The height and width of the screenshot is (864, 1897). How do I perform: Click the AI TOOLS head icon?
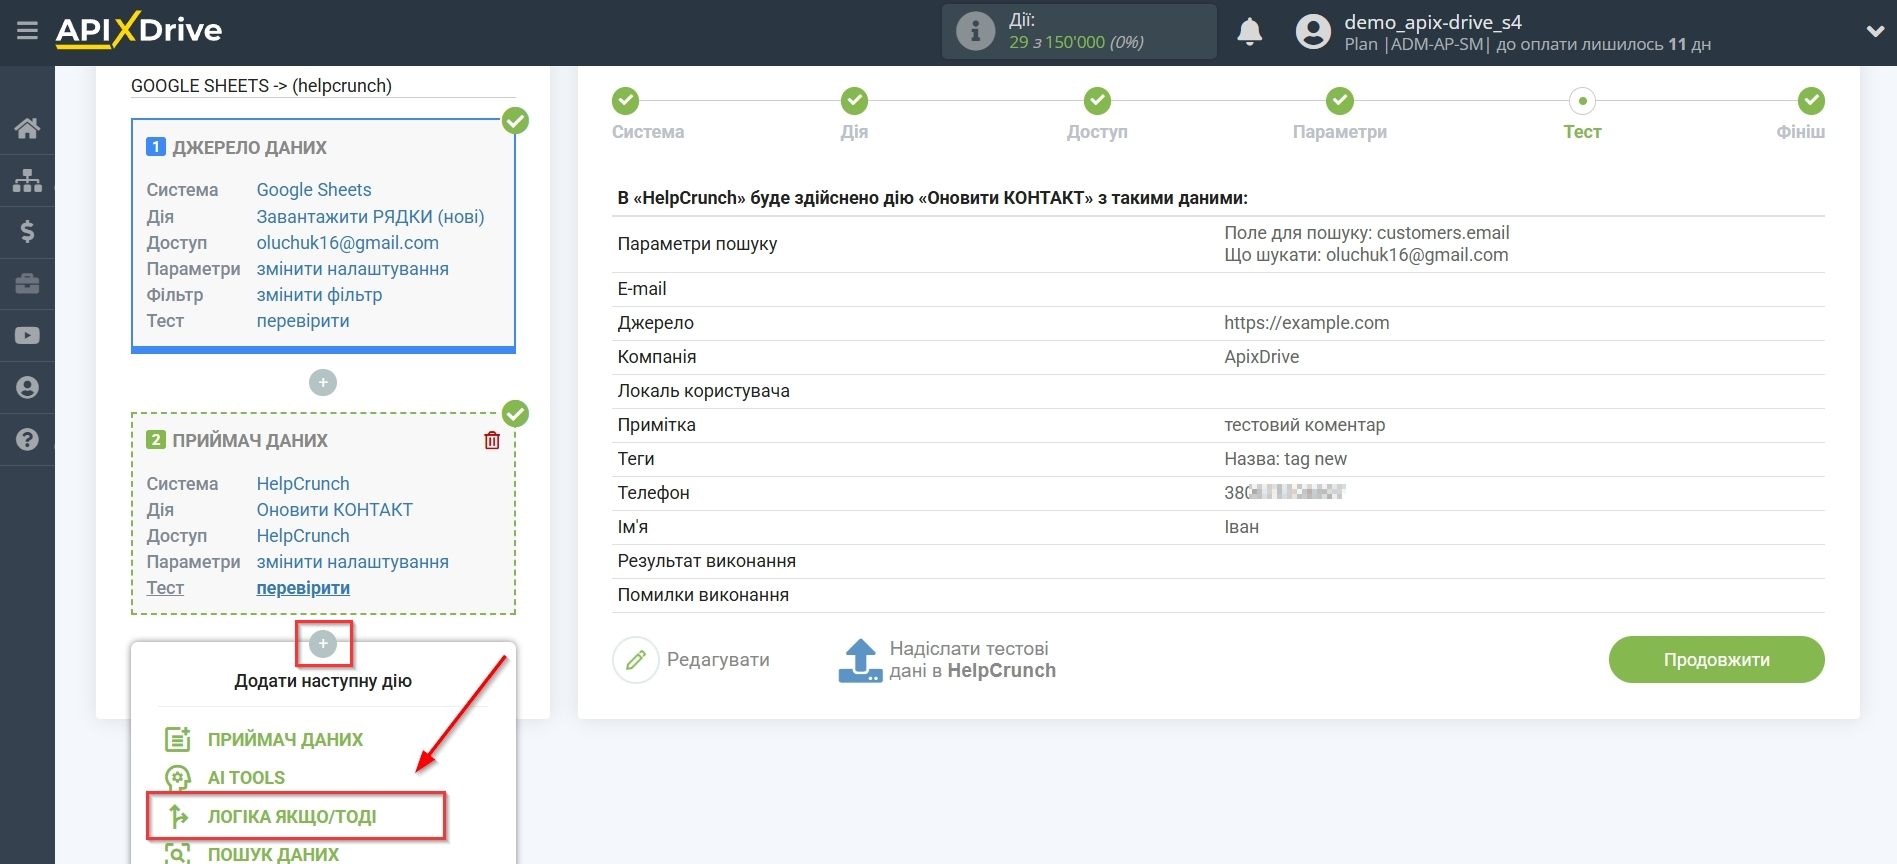click(177, 778)
